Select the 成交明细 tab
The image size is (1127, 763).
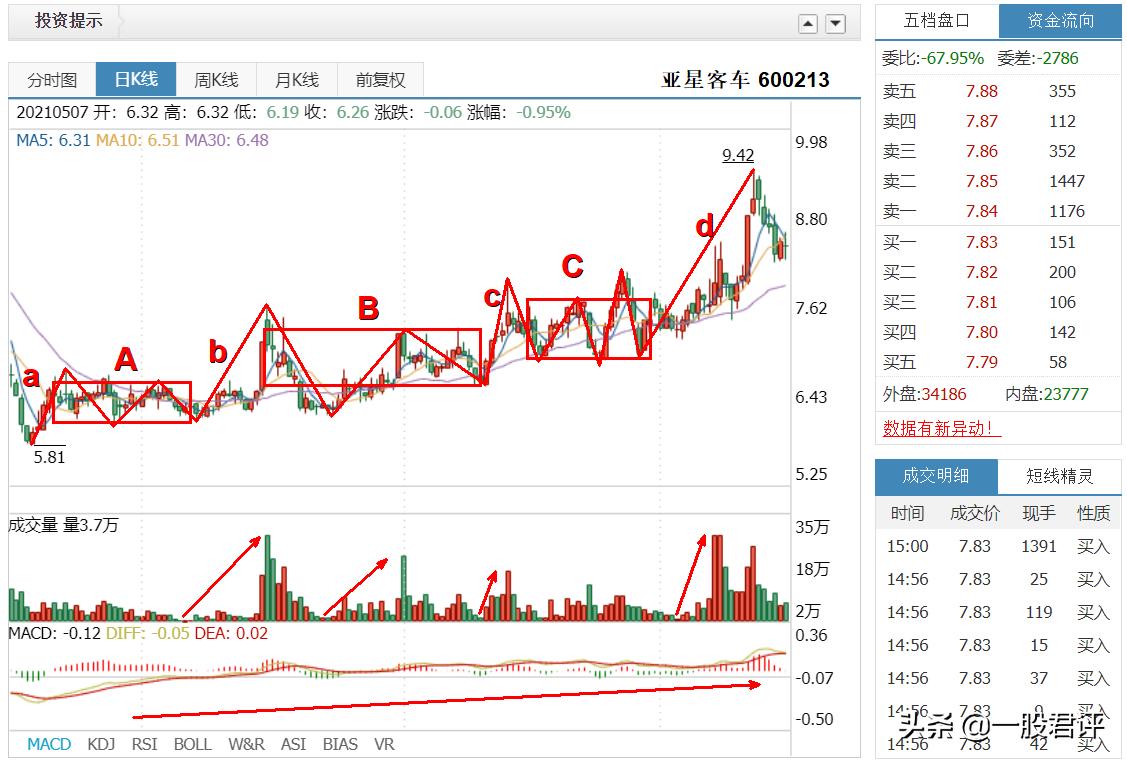coord(937,476)
